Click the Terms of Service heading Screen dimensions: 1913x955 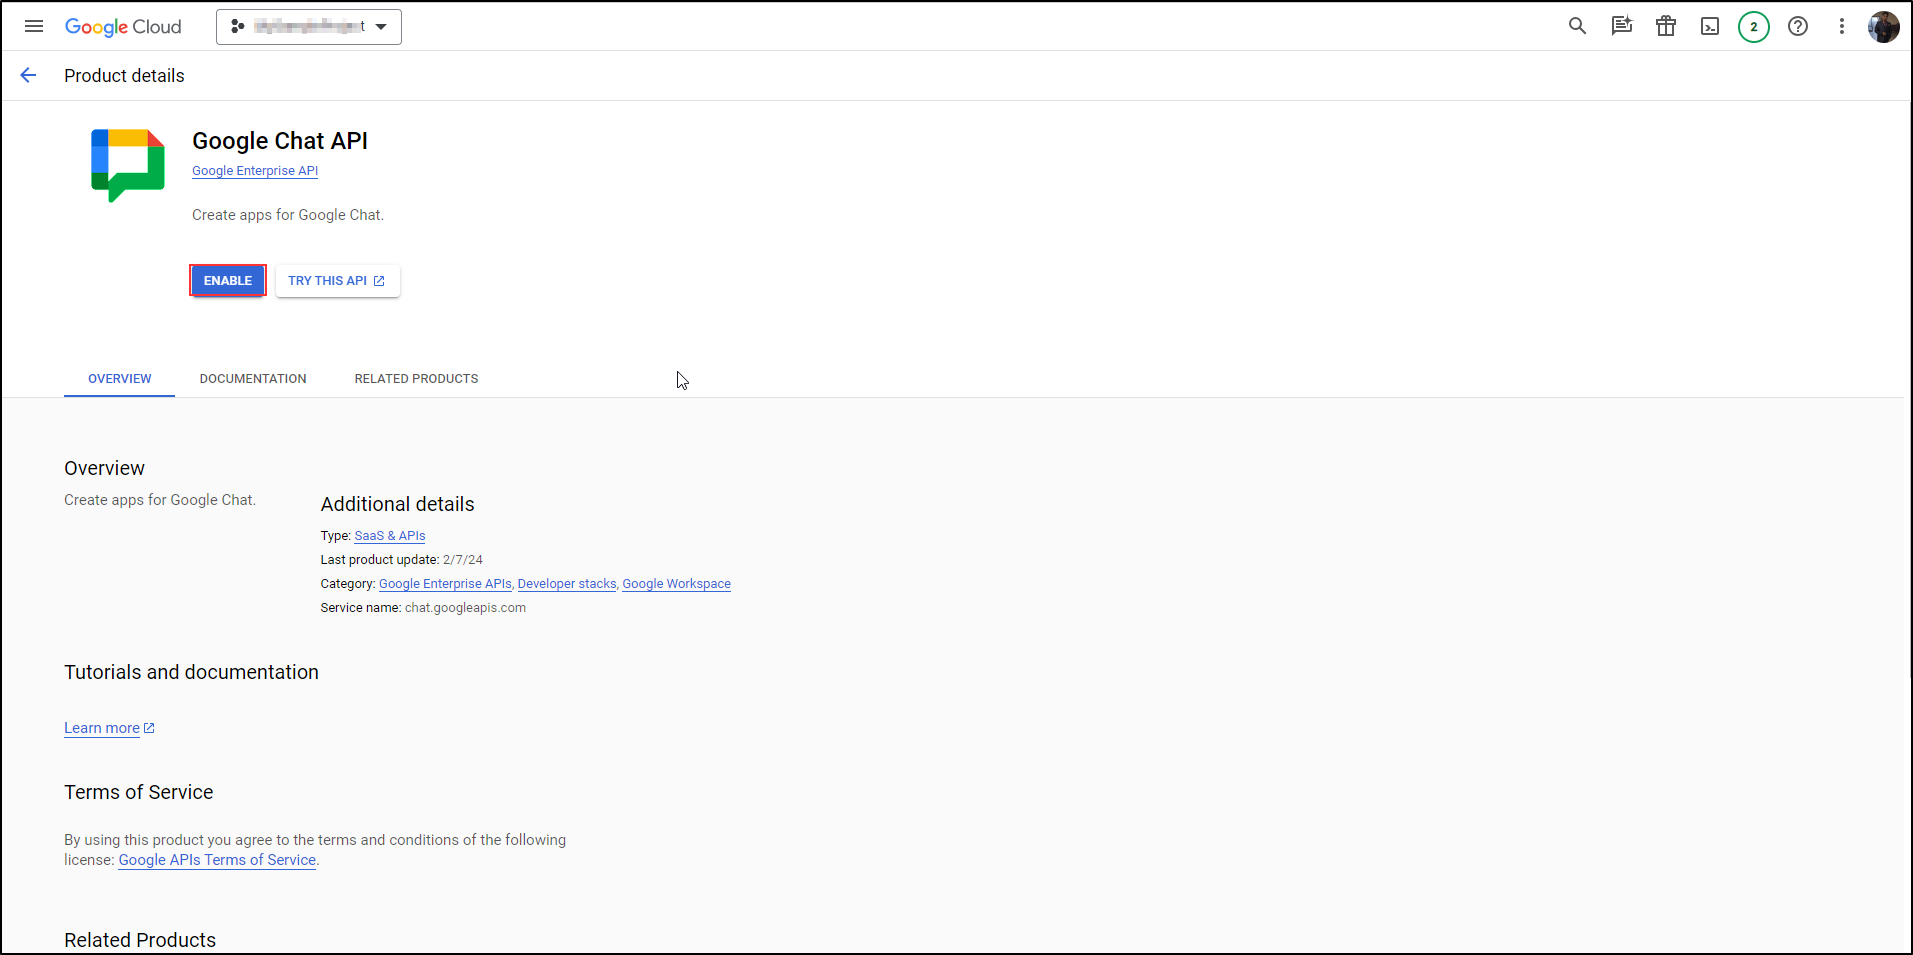tap(138, 792)
